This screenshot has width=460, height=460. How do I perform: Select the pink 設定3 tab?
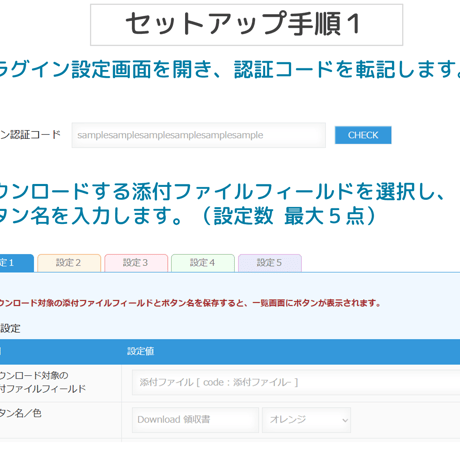tap(136, 263)
